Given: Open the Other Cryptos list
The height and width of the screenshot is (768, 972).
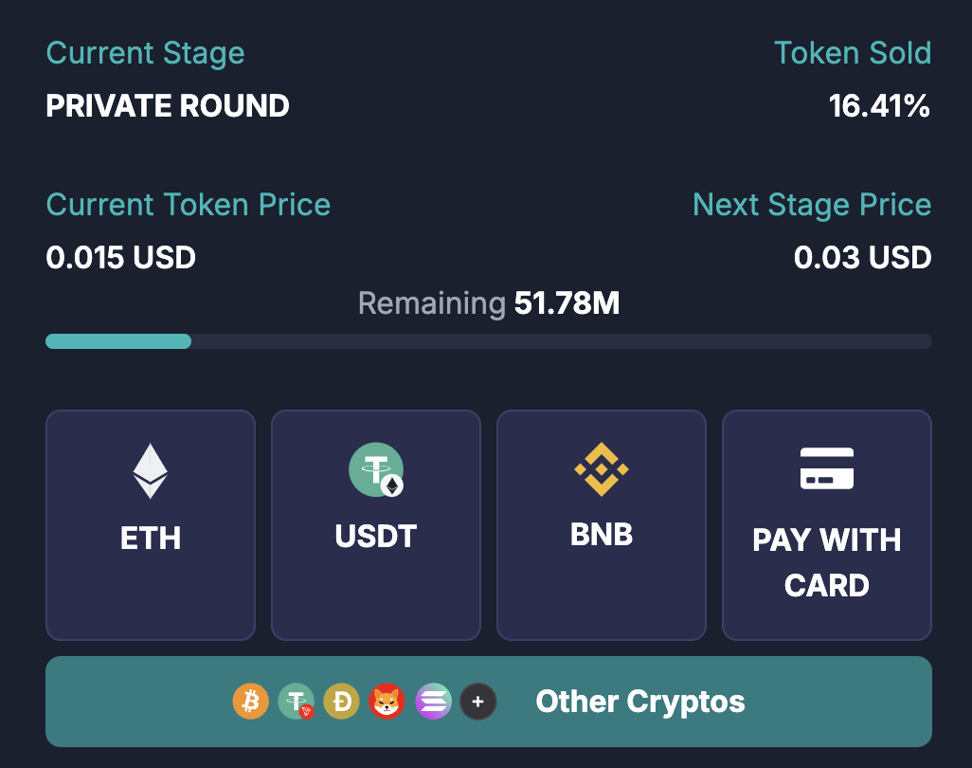Looking at the screenshot, I should coord(640,702).
